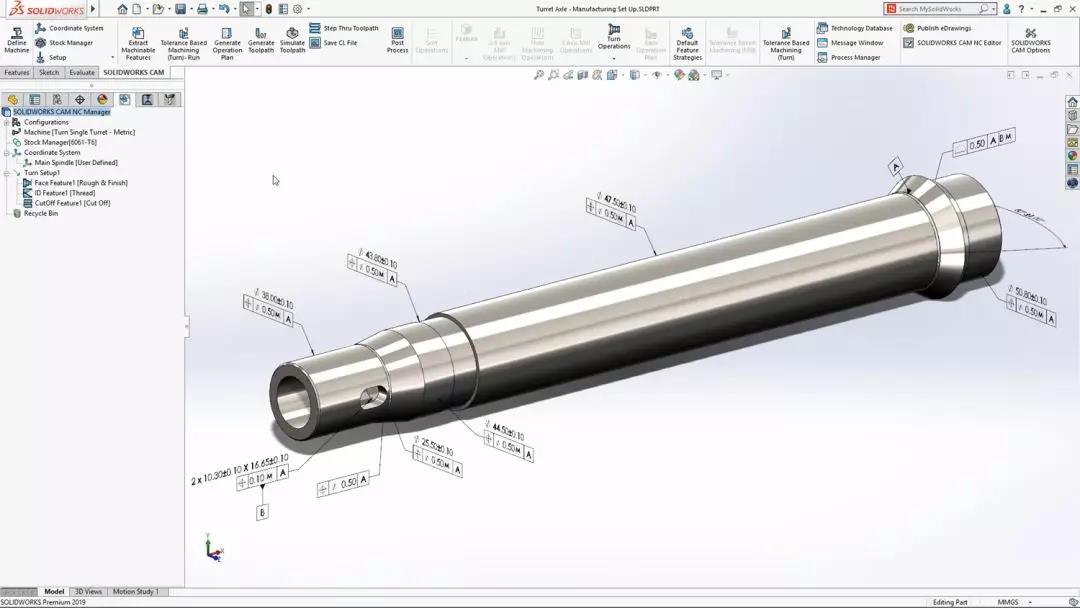This screenshot has height=608, width=1080.
Task: Switch to the Motion Study 1 tab
Action: point(135,591)
